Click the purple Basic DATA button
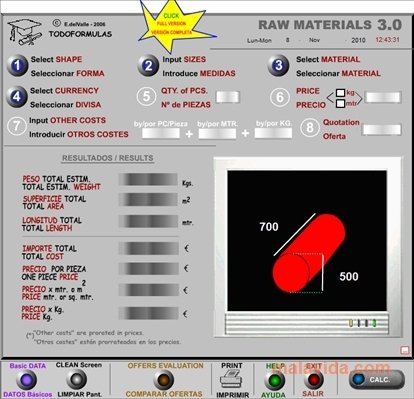Image resolution: width=414 pixels, height=399 pixels. click(x=26, y=380)
